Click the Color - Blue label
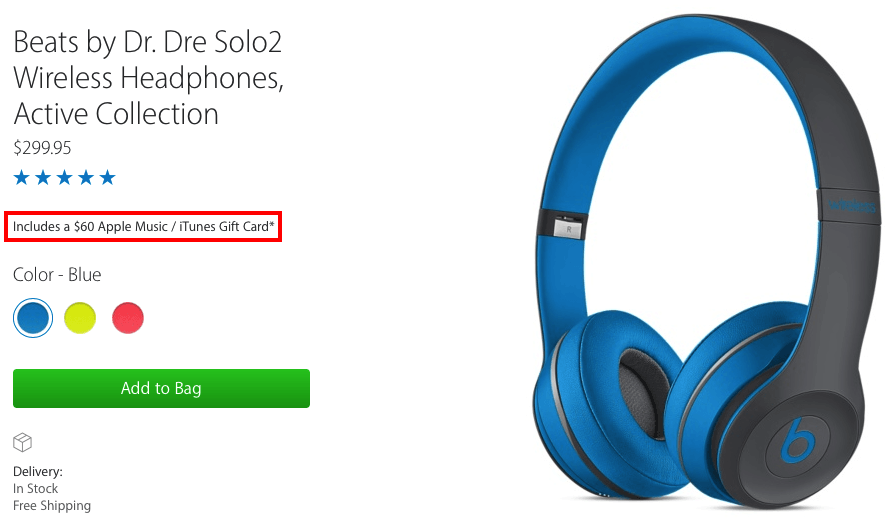This screenshot has width=887, height=520. 57,275
